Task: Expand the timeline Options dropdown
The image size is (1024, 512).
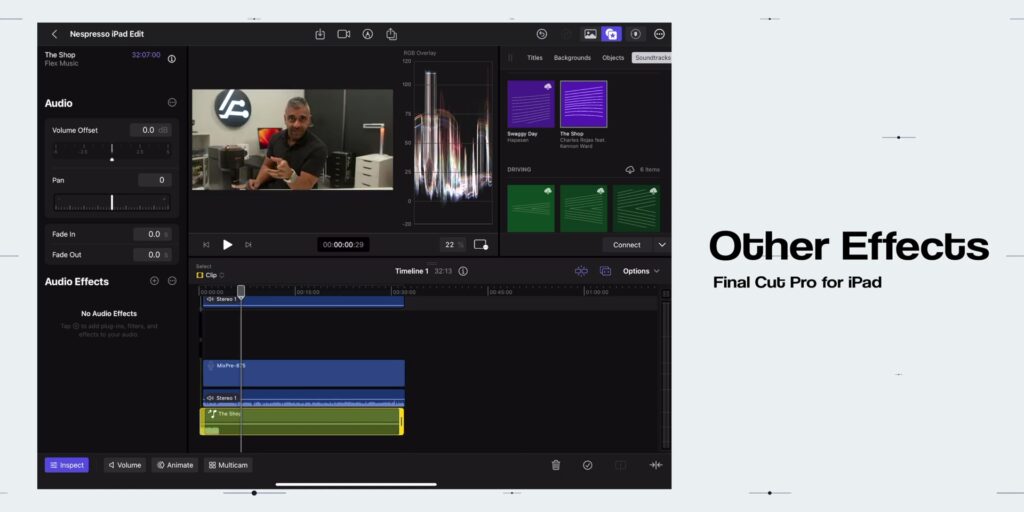Action: (641, 271)
